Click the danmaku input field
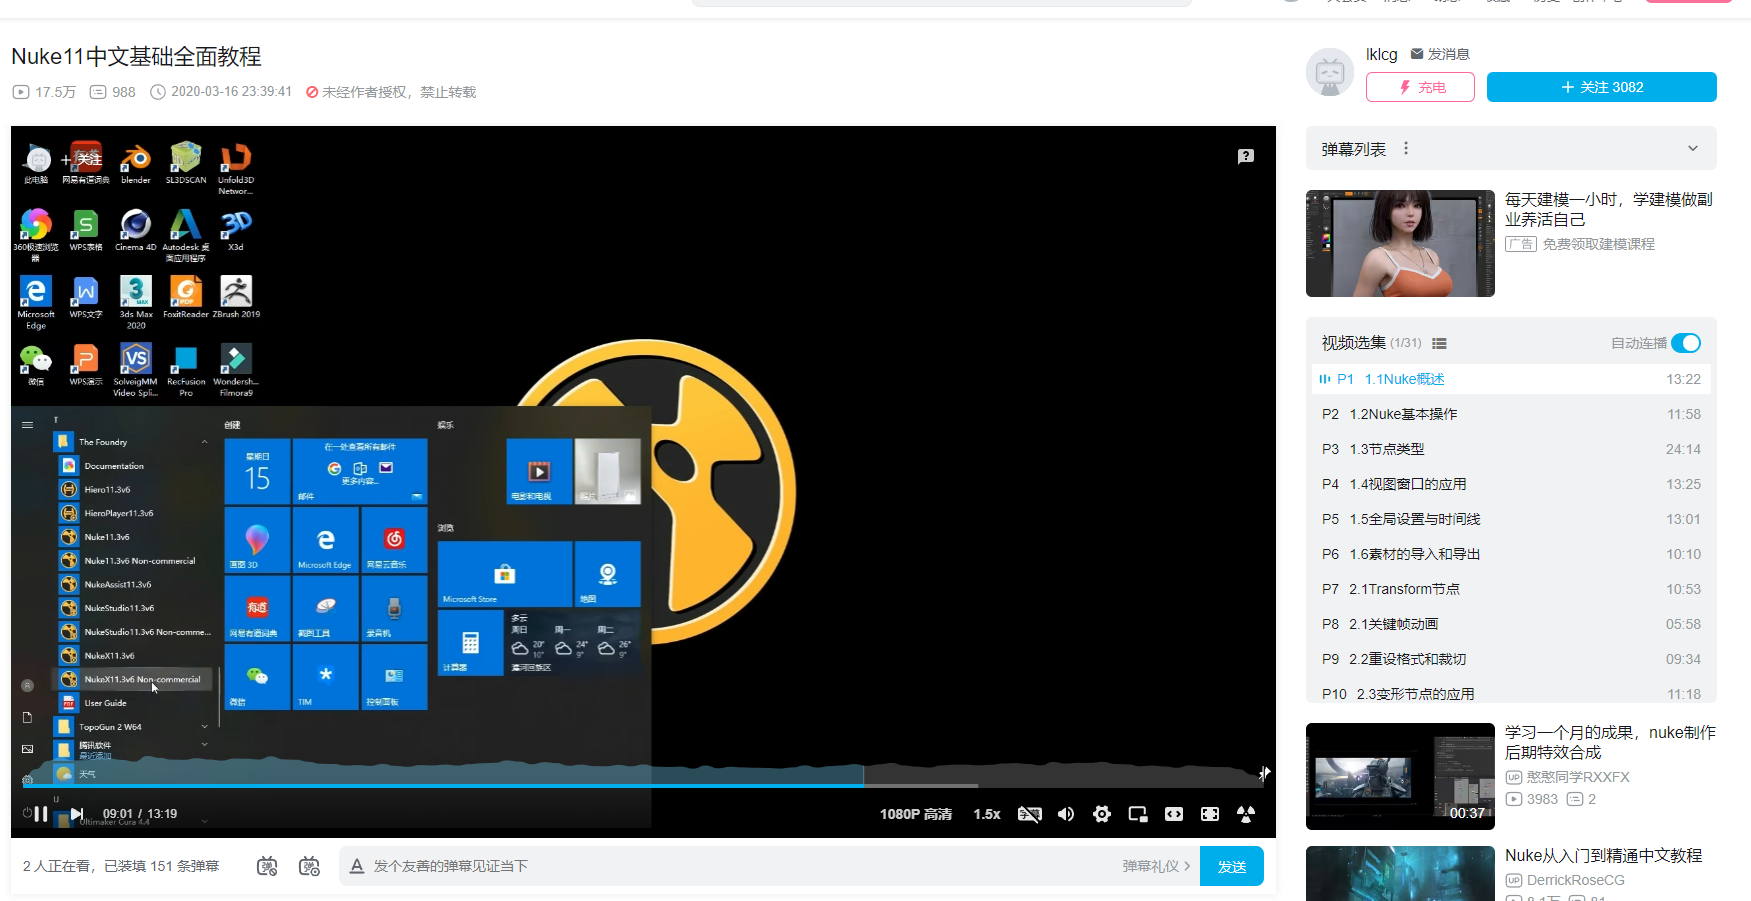This screenshot has height=901, width=1751. tap(740, 866)
